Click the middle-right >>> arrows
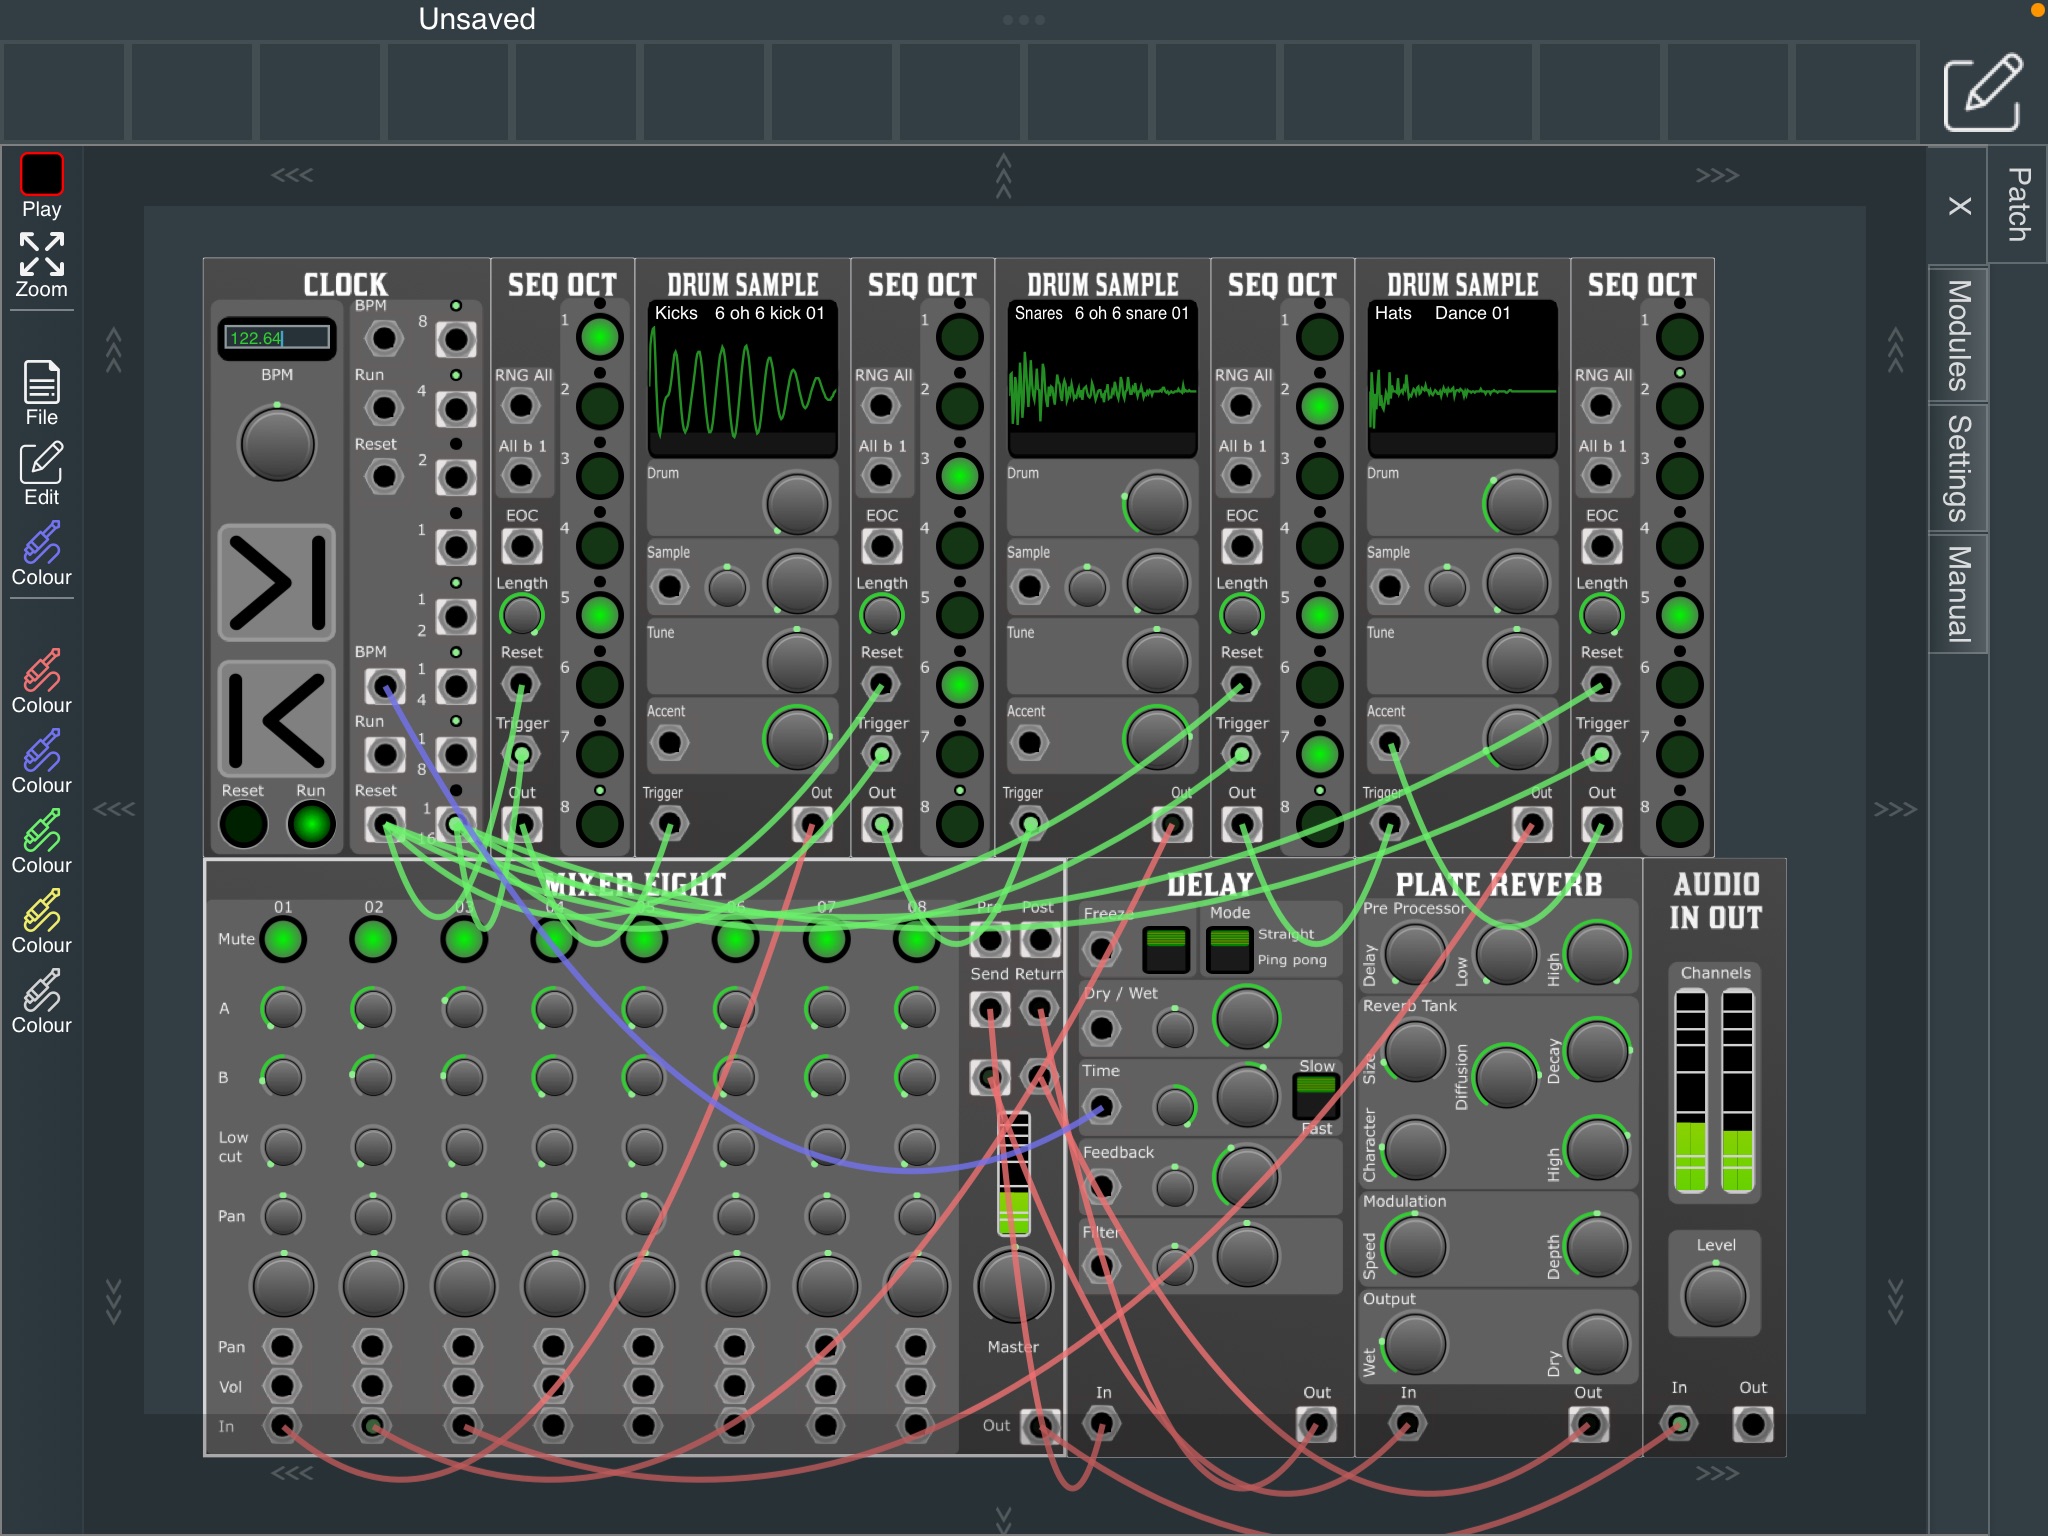The image size is (2048, 1536). pyautogui.click(x=1895, y=809)
